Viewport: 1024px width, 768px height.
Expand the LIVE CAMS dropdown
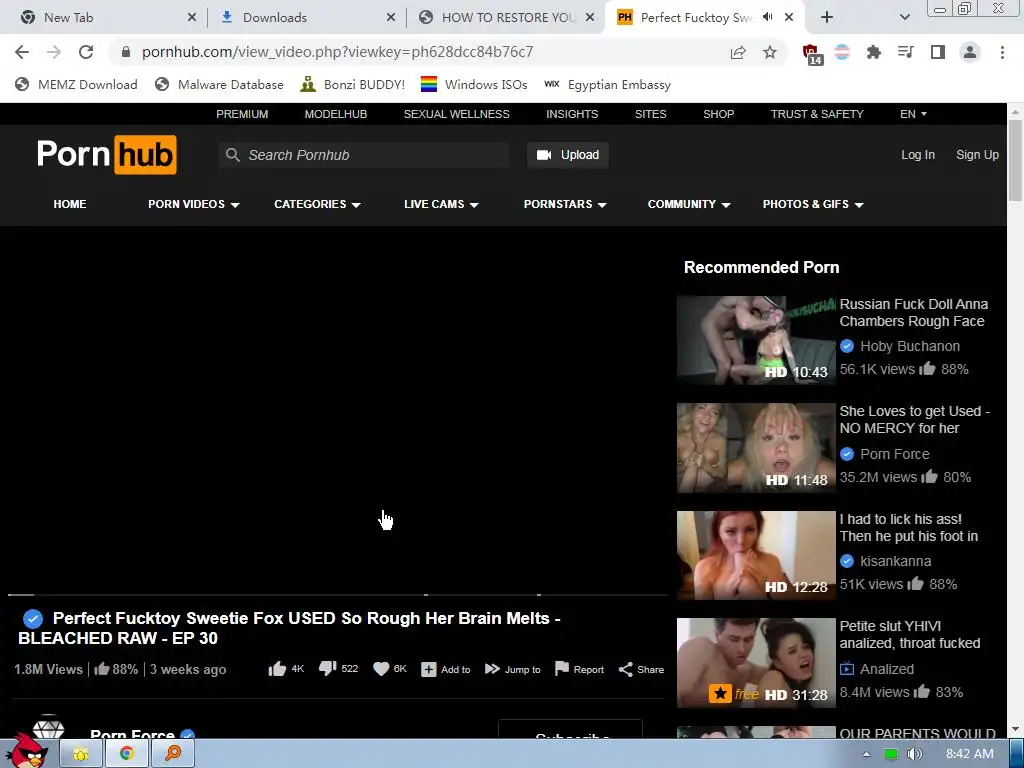[x=441, y=204]
